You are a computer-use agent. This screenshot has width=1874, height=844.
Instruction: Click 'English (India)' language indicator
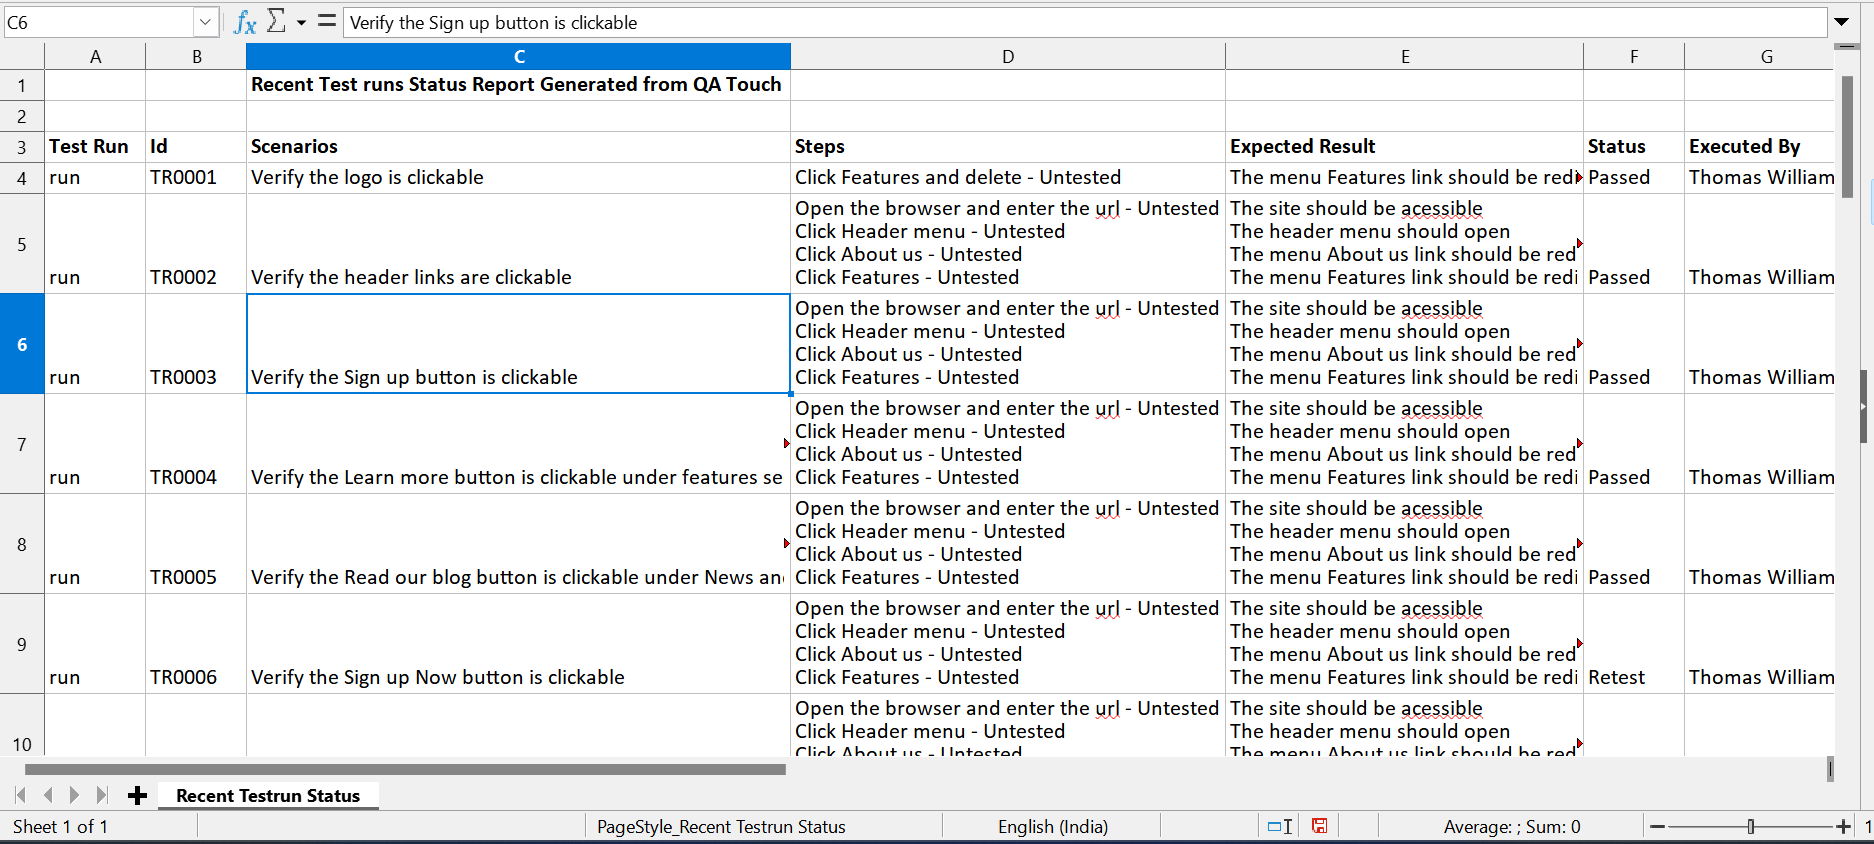click(x=1052, y=826)
